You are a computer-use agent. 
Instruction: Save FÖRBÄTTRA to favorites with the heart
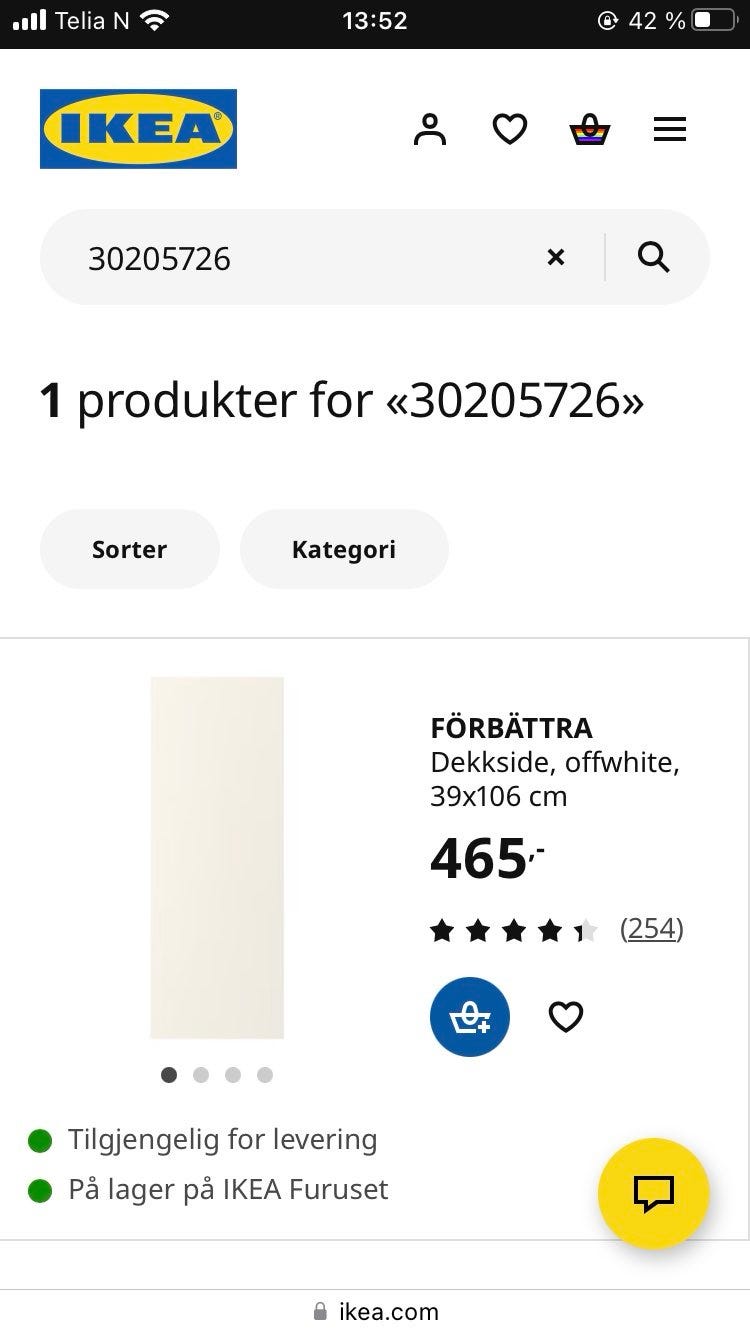pyautogui.click(x=566, y=1017)
